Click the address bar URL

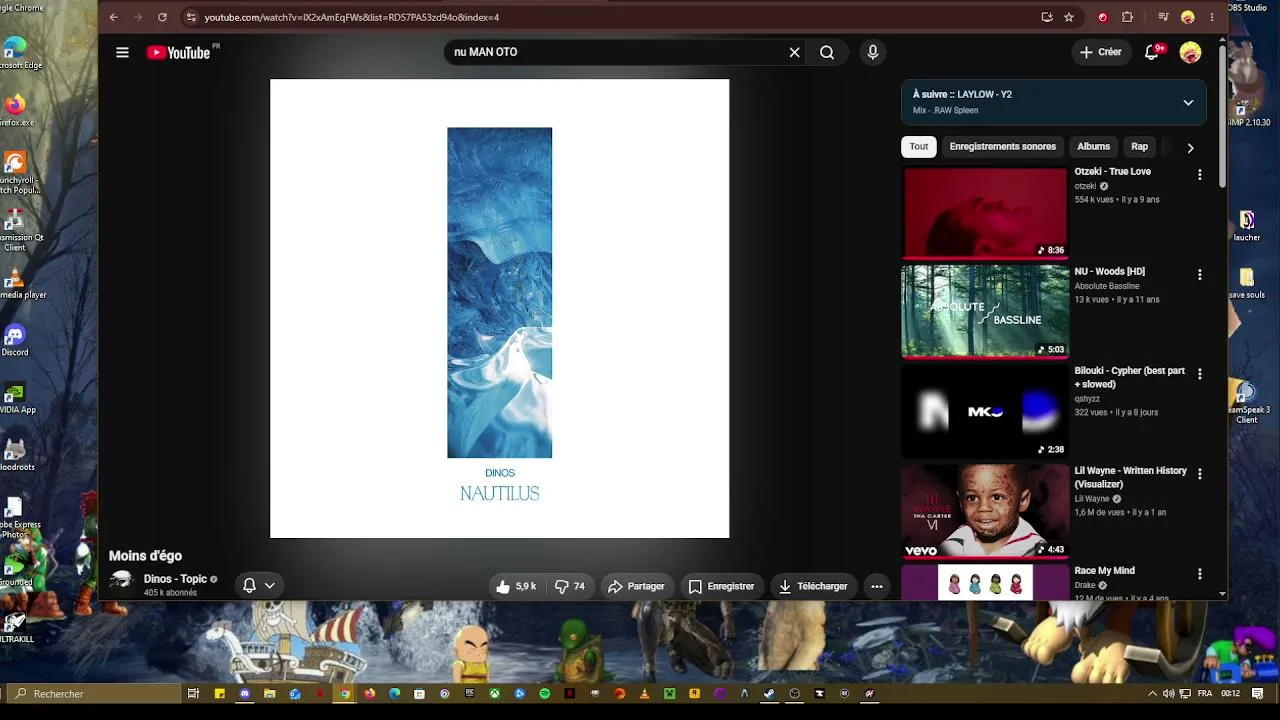352,17
